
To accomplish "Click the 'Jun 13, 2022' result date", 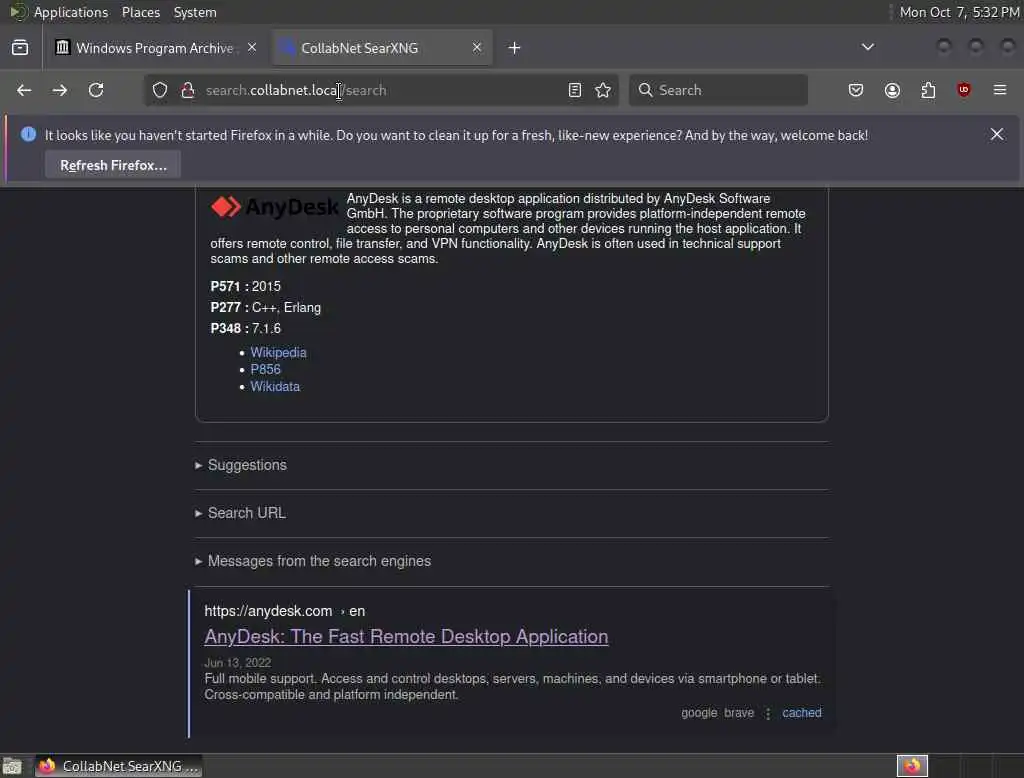I will 237,662.
